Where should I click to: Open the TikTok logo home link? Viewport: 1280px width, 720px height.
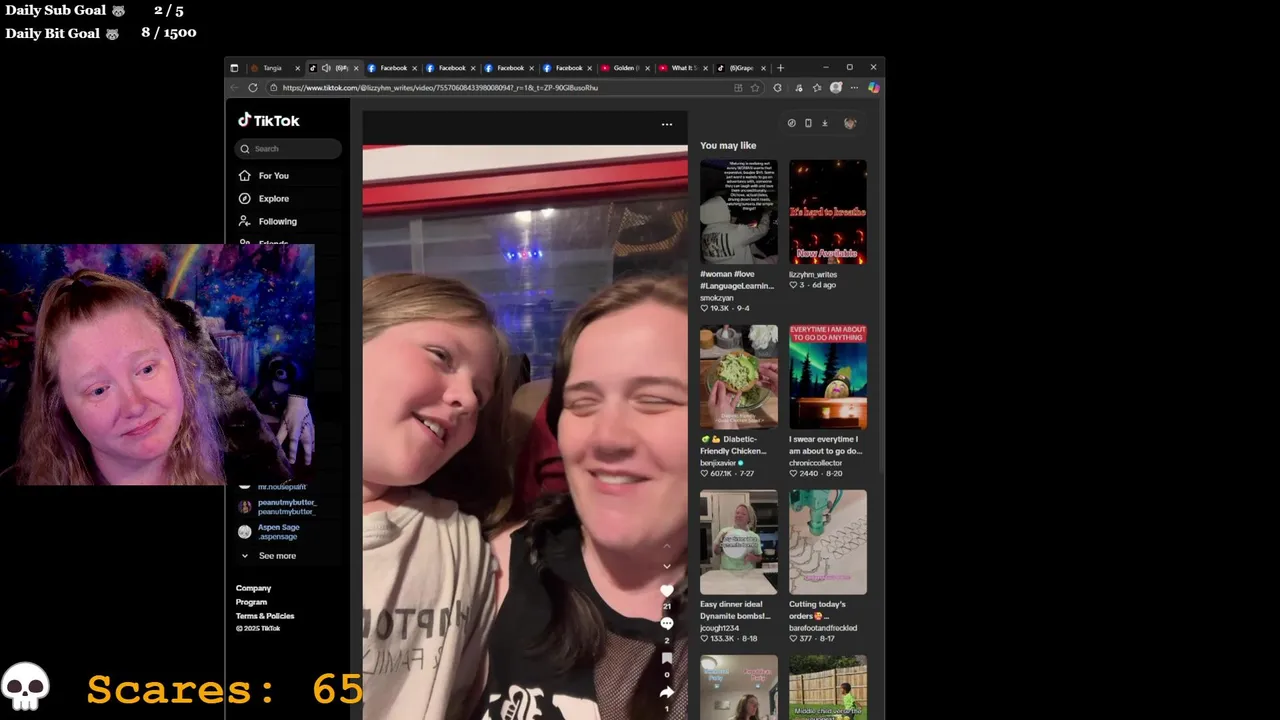268,120
